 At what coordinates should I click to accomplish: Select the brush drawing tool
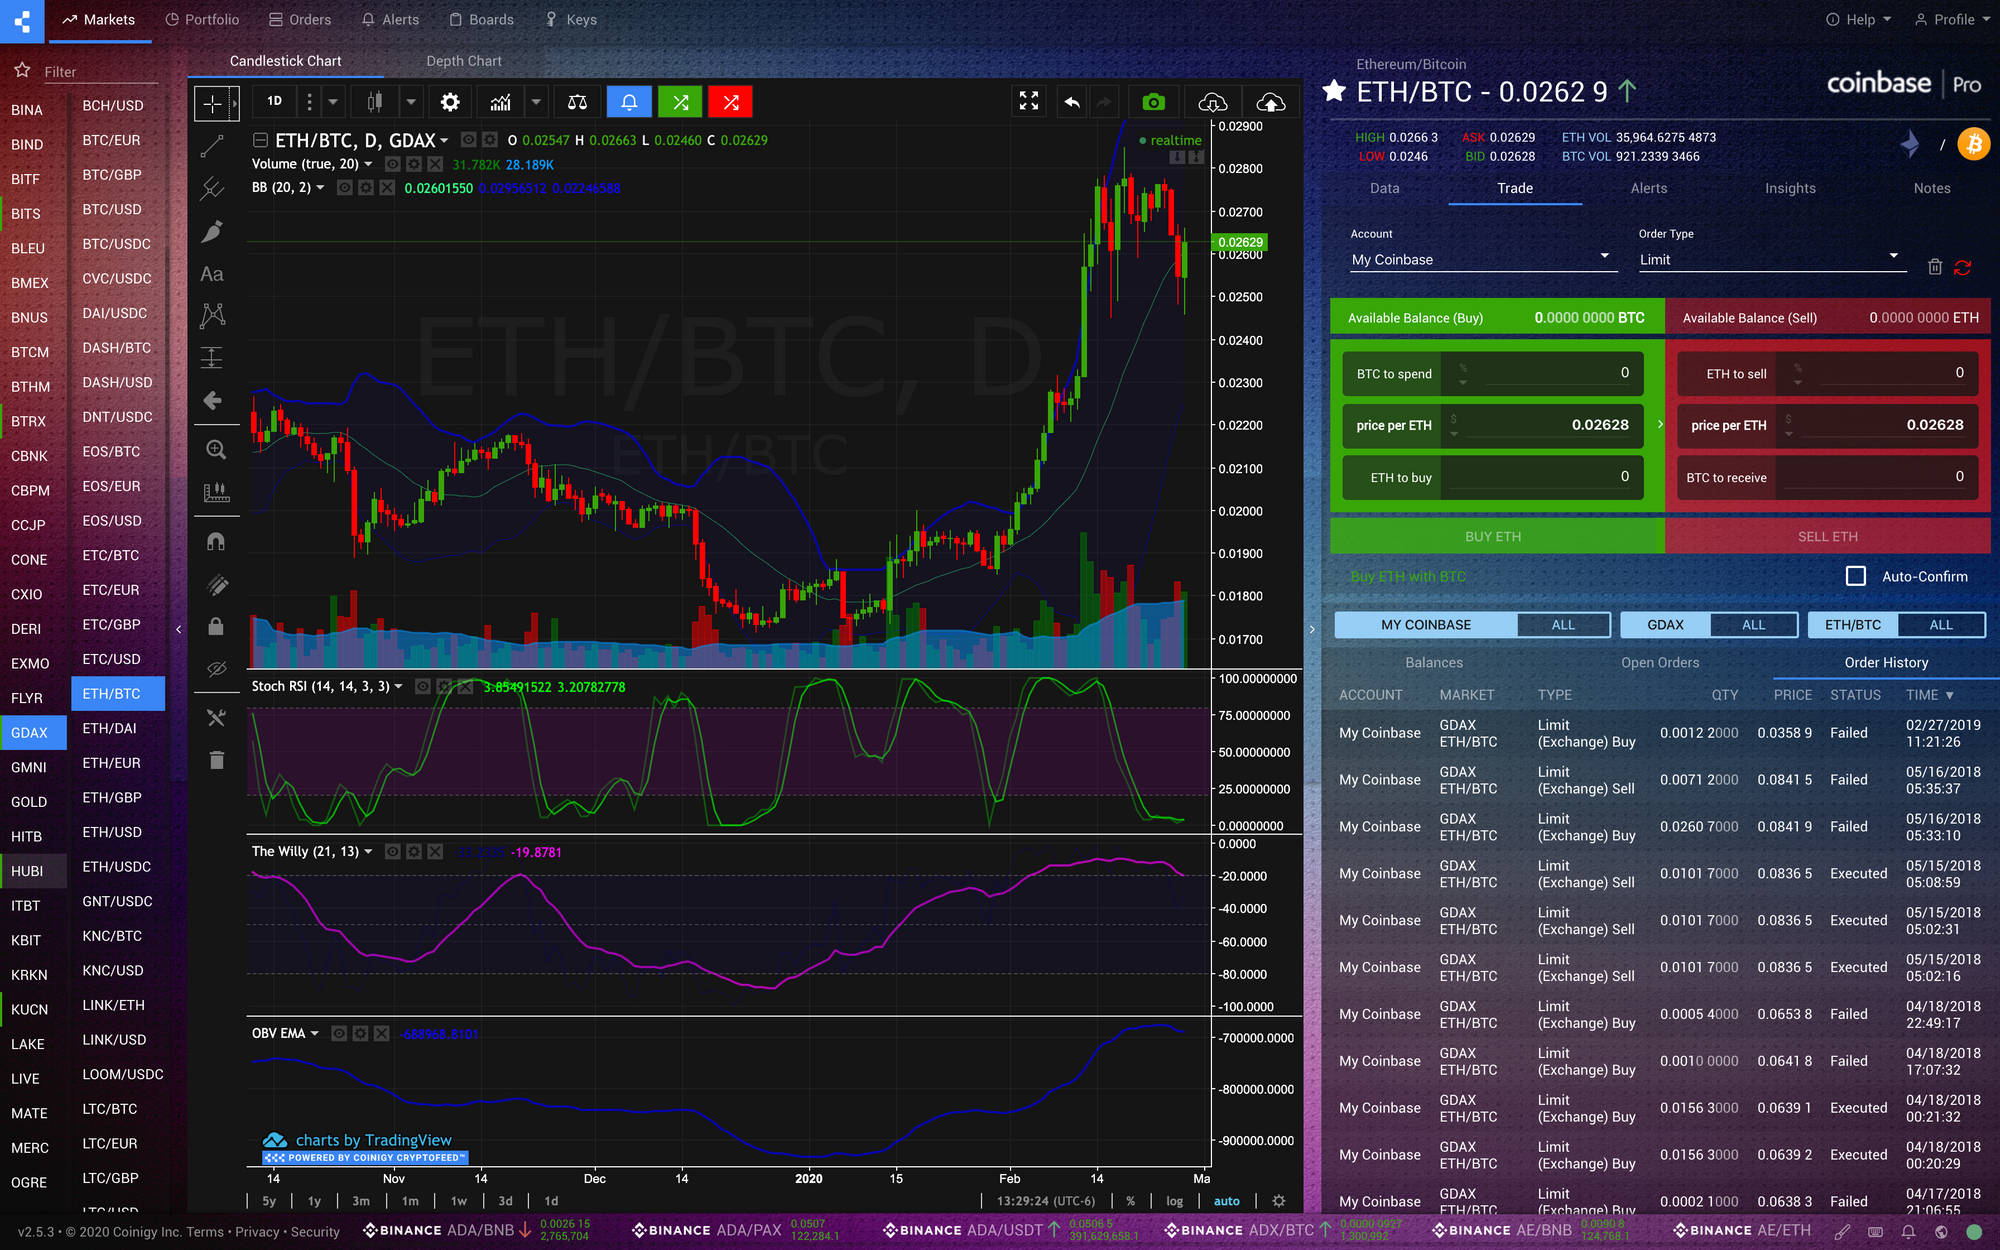(212, 232)
